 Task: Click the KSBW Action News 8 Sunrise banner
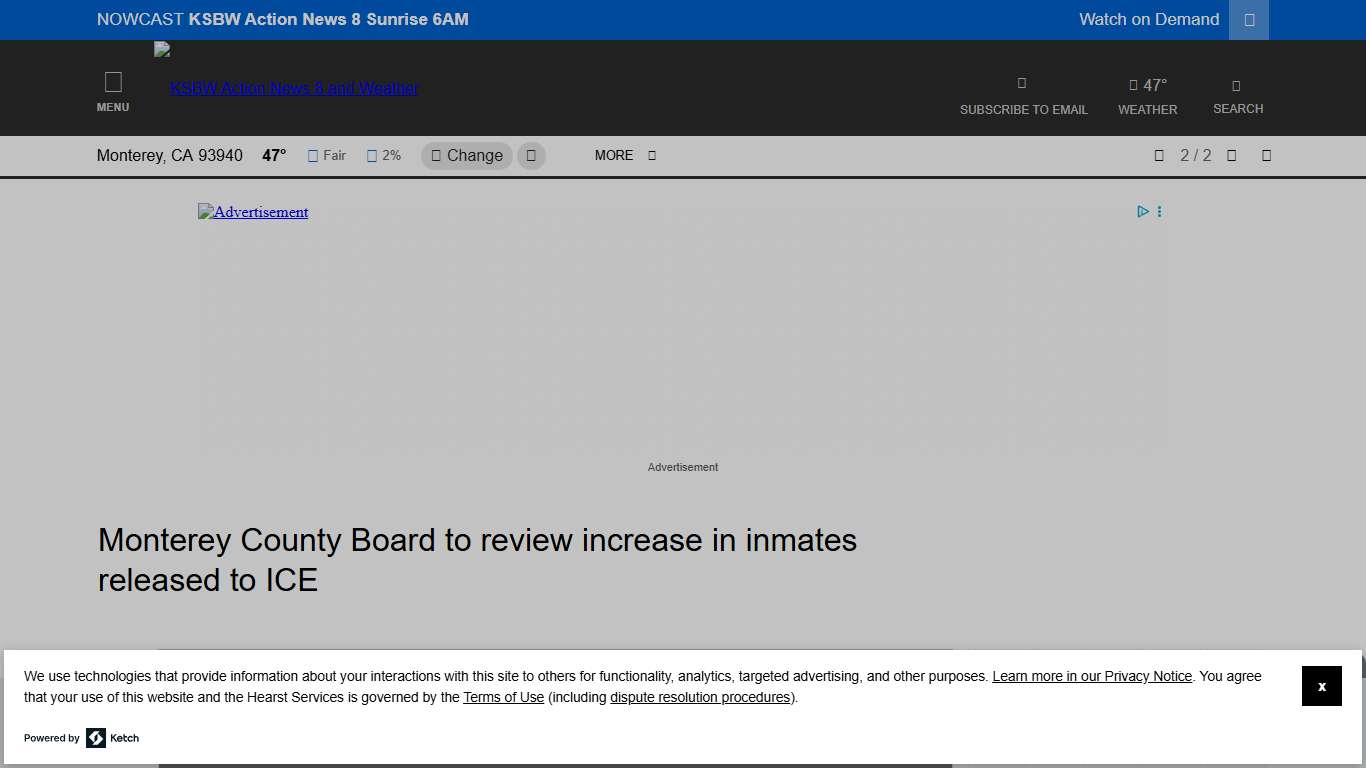(x=283, y=19)
